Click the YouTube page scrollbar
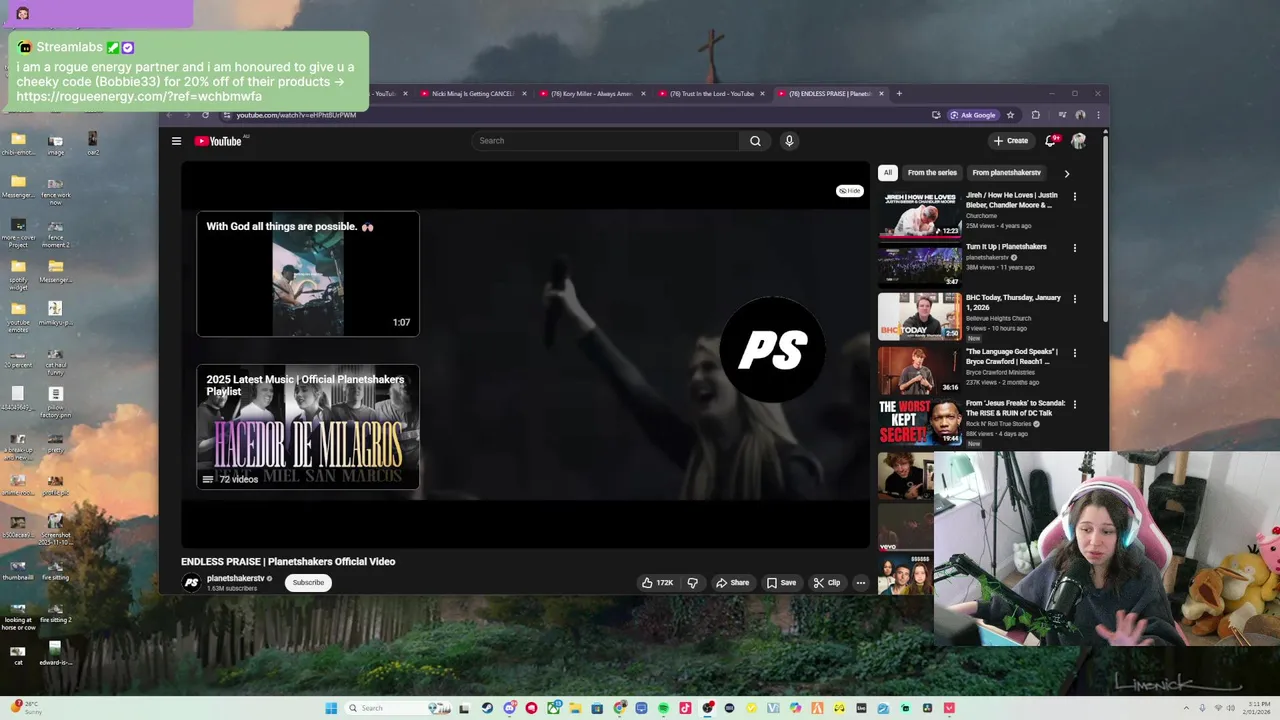Viewport: 1280px width, 720px height. 1105,228
